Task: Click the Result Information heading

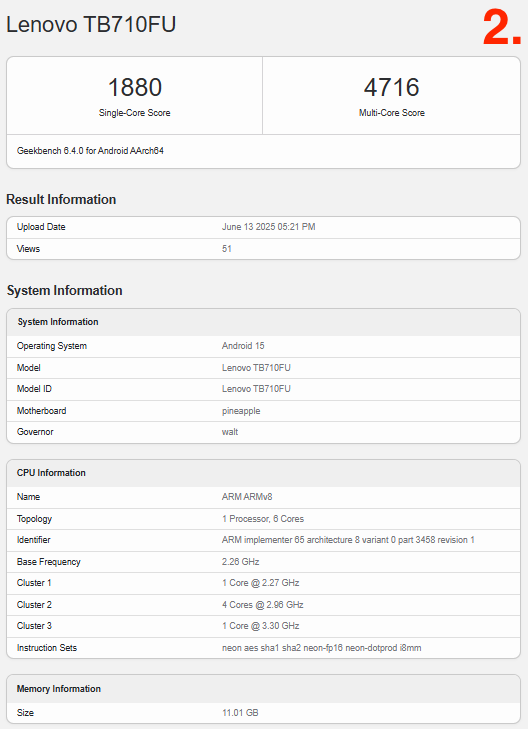Action: click(61, 199)
